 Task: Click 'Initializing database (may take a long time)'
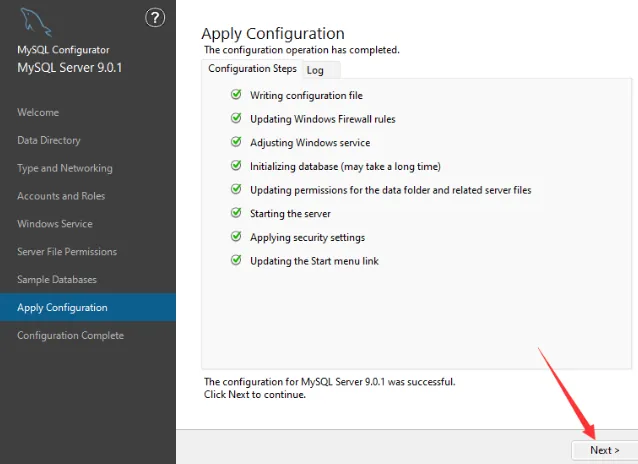(x=345, y=166)
